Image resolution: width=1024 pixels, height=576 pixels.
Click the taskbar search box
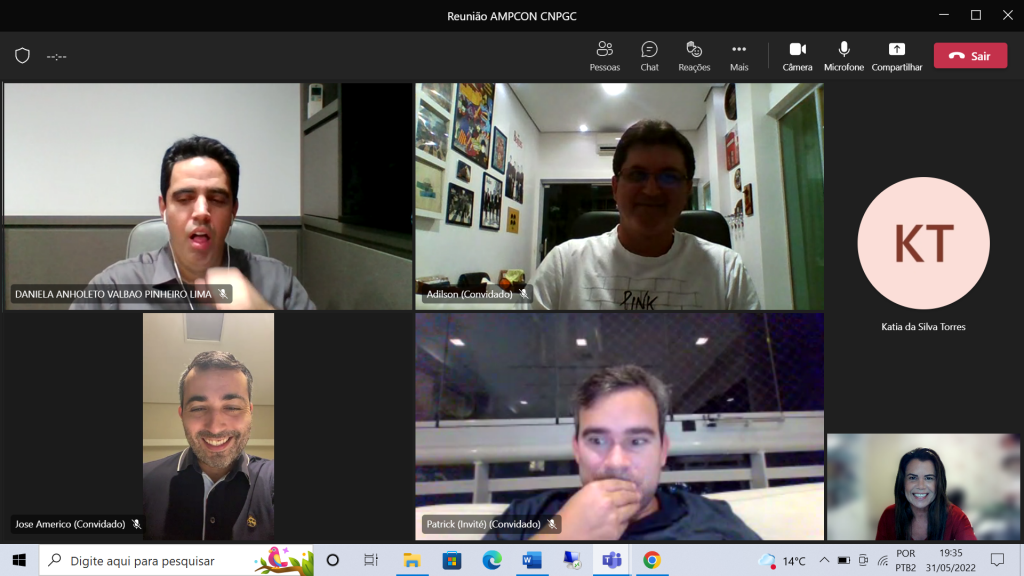click(176, 560)
